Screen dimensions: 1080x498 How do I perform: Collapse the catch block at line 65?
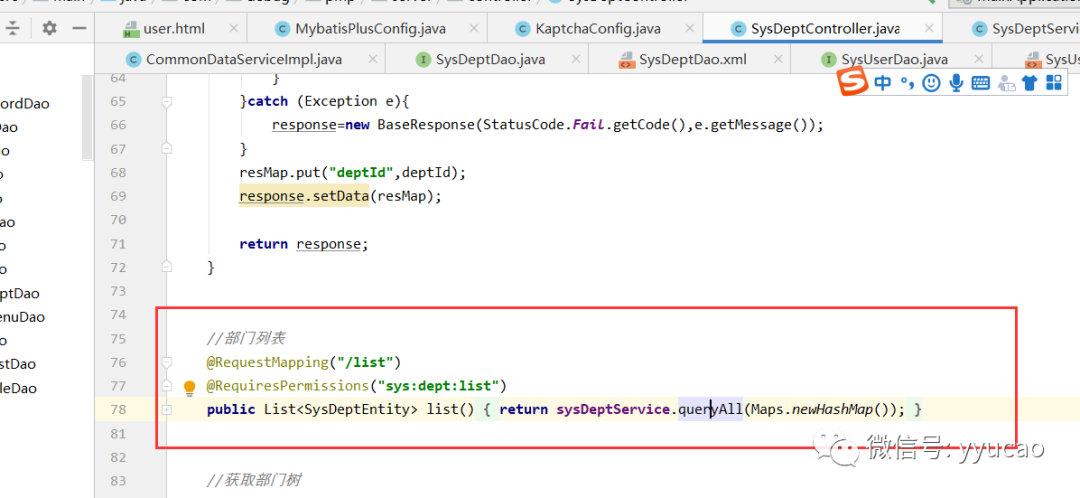167,101
